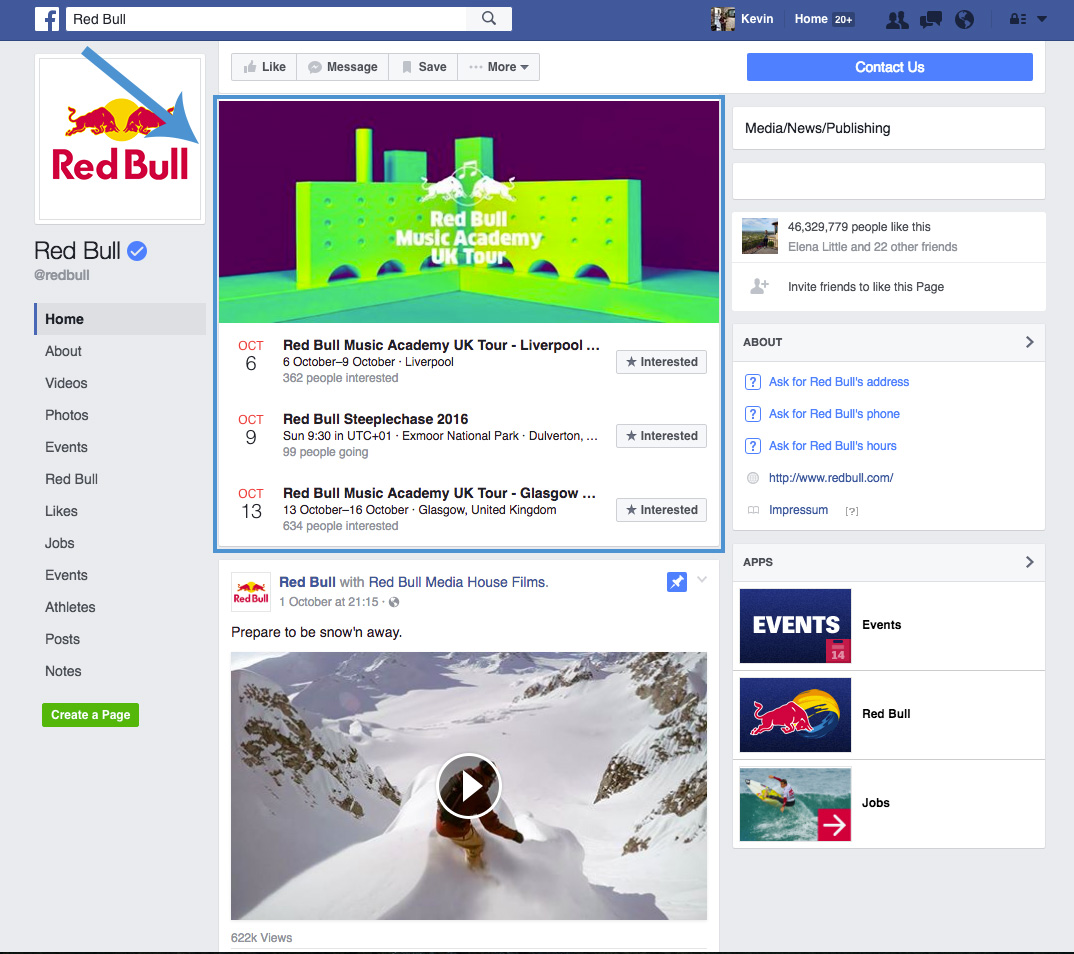
Task: Click the book icon beside Impressum
Action: 753,510
